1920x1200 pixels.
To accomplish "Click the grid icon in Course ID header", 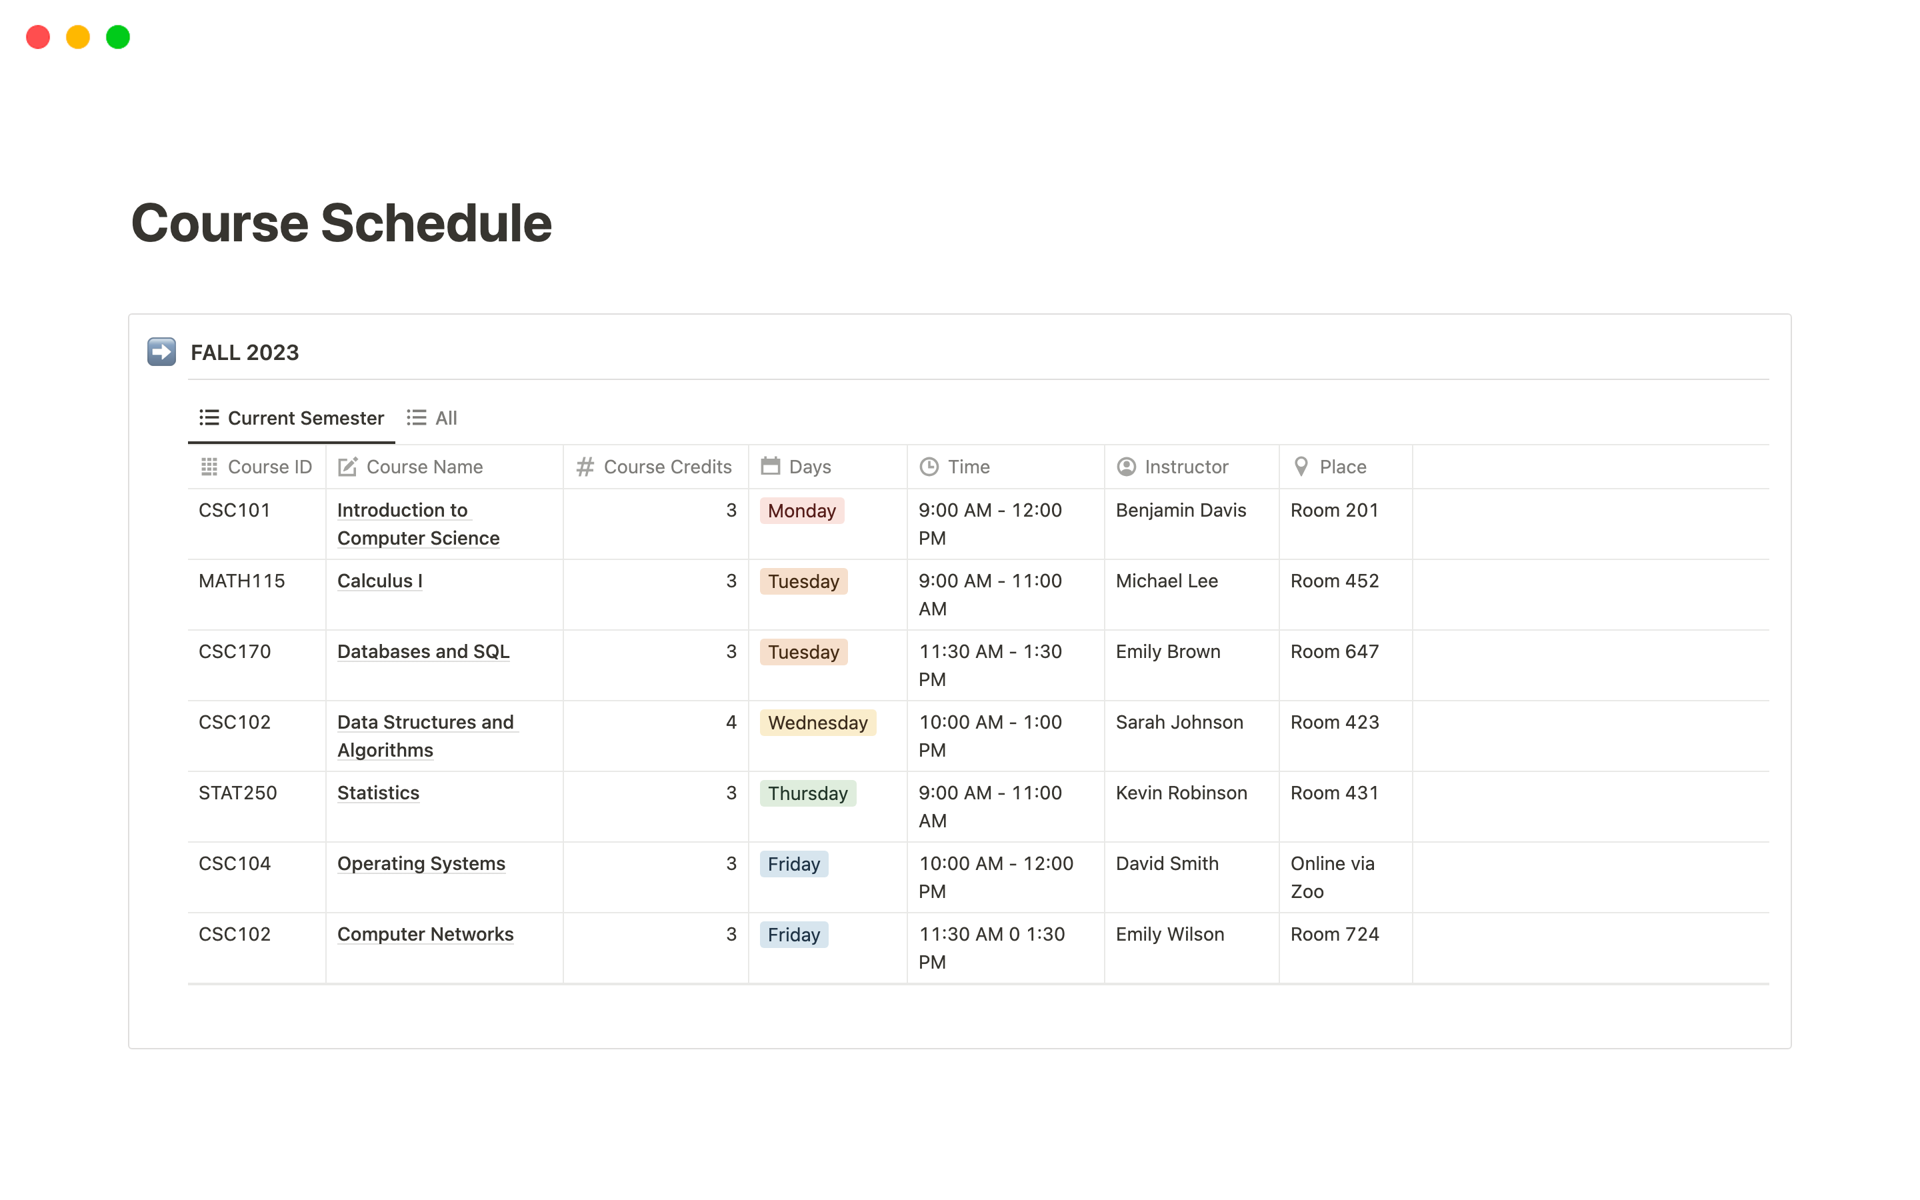I will [x=209, y=467].
